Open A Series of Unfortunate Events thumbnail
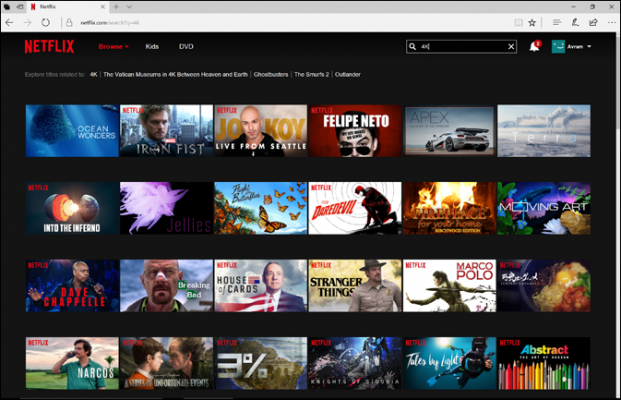This screenshot has width=621, height=400. point(166,363)
